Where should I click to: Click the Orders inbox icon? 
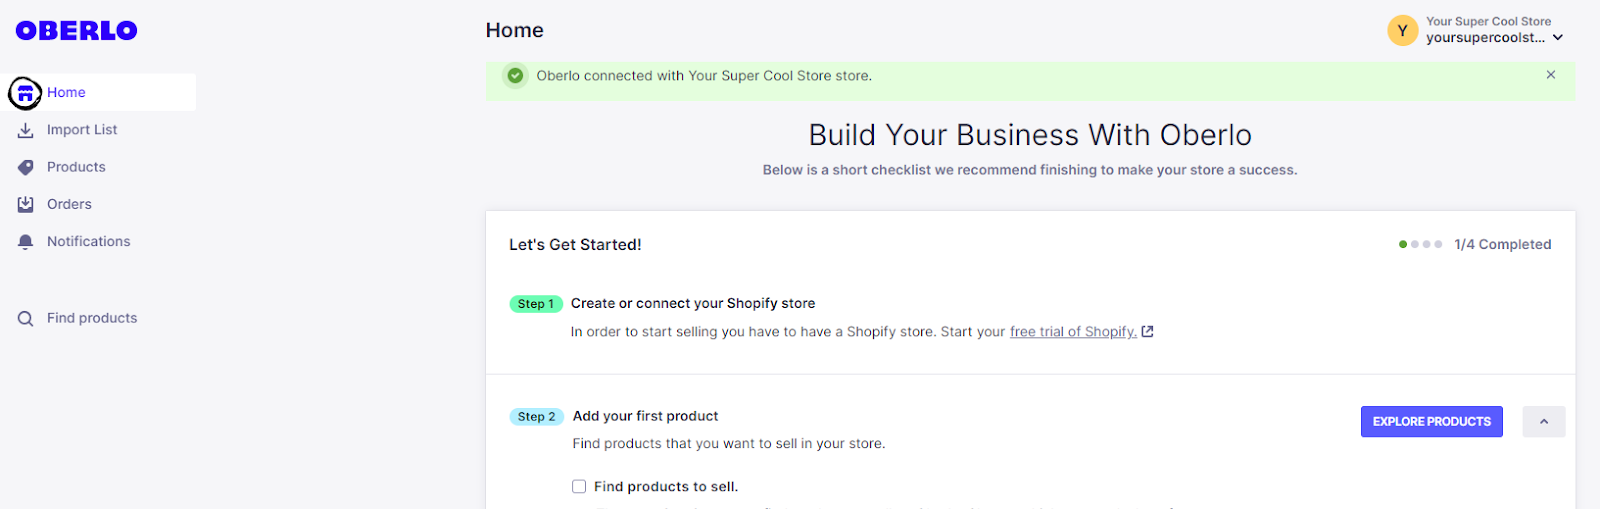[x=26, y=204]
